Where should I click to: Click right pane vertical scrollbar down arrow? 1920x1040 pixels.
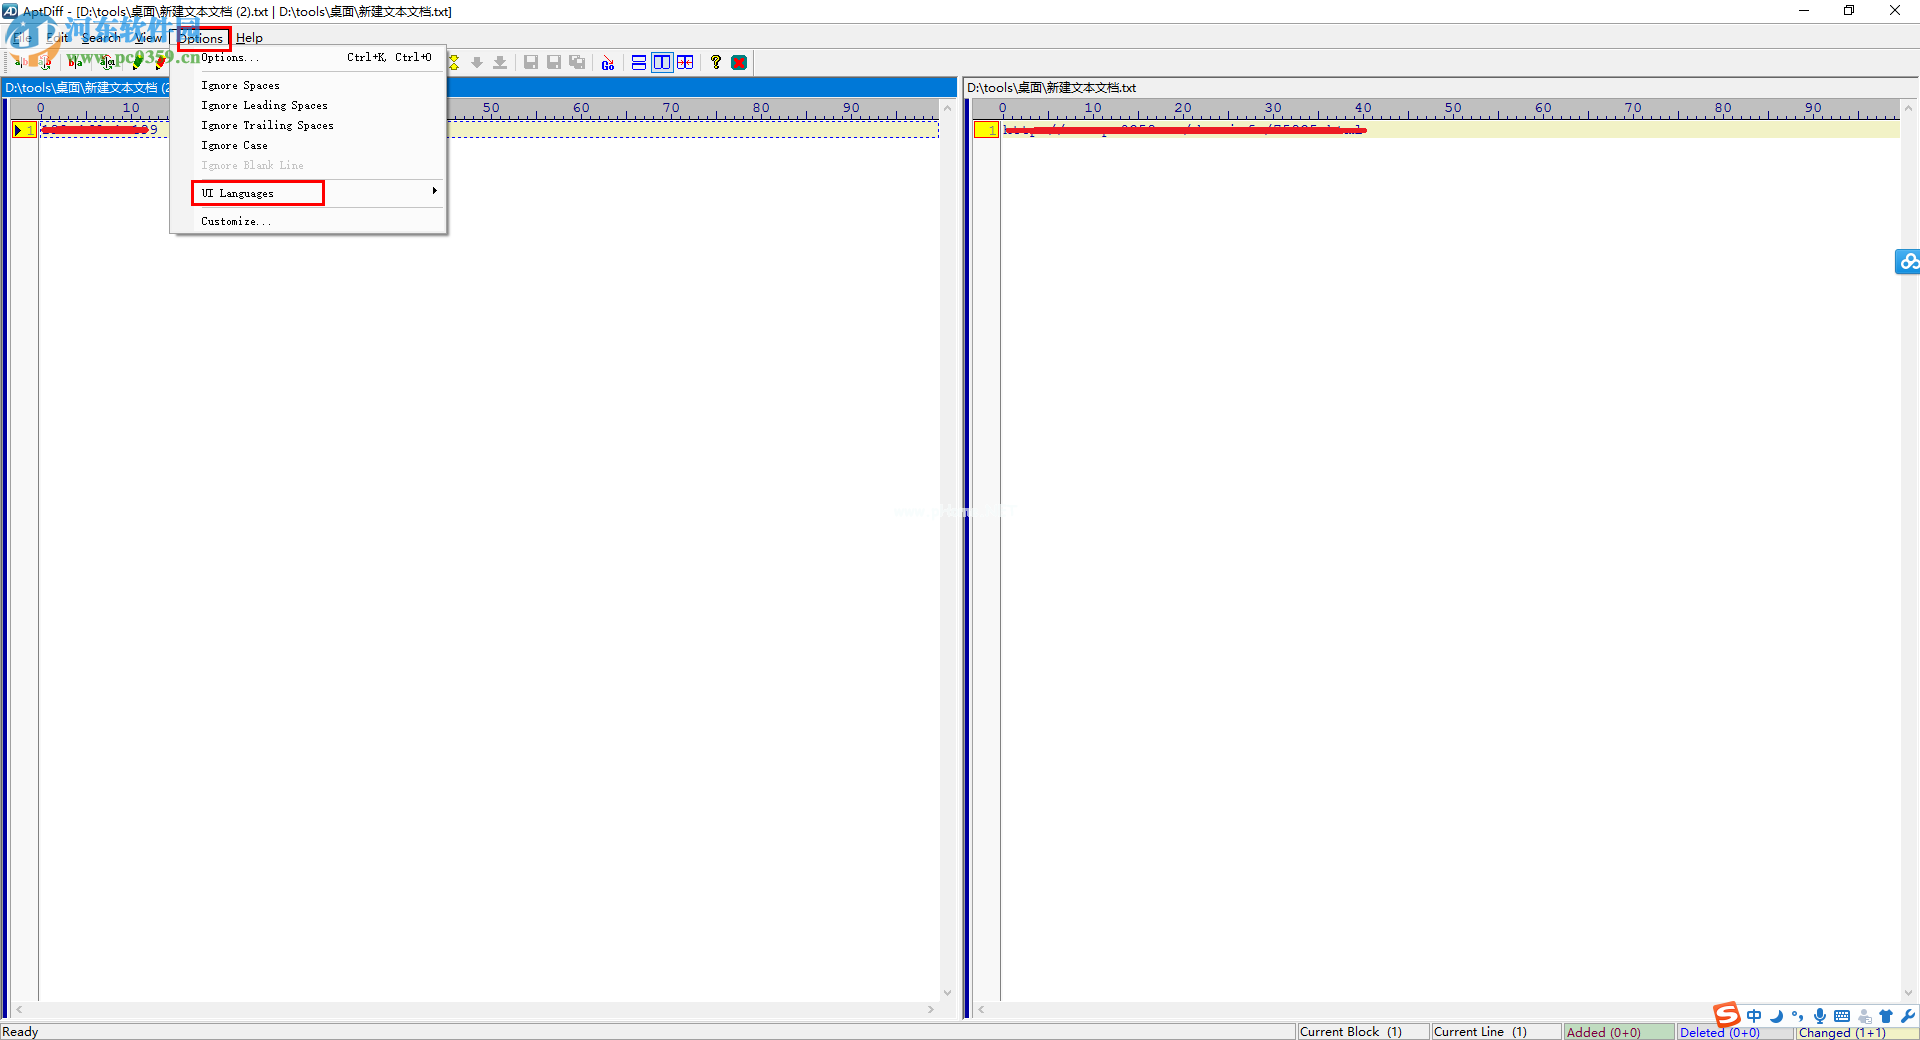[x=1908, y=993]
